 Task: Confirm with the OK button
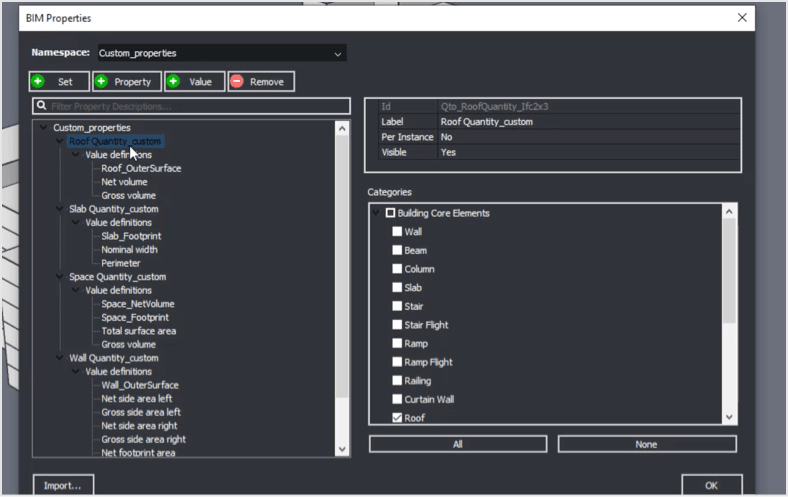coord(711,485)
